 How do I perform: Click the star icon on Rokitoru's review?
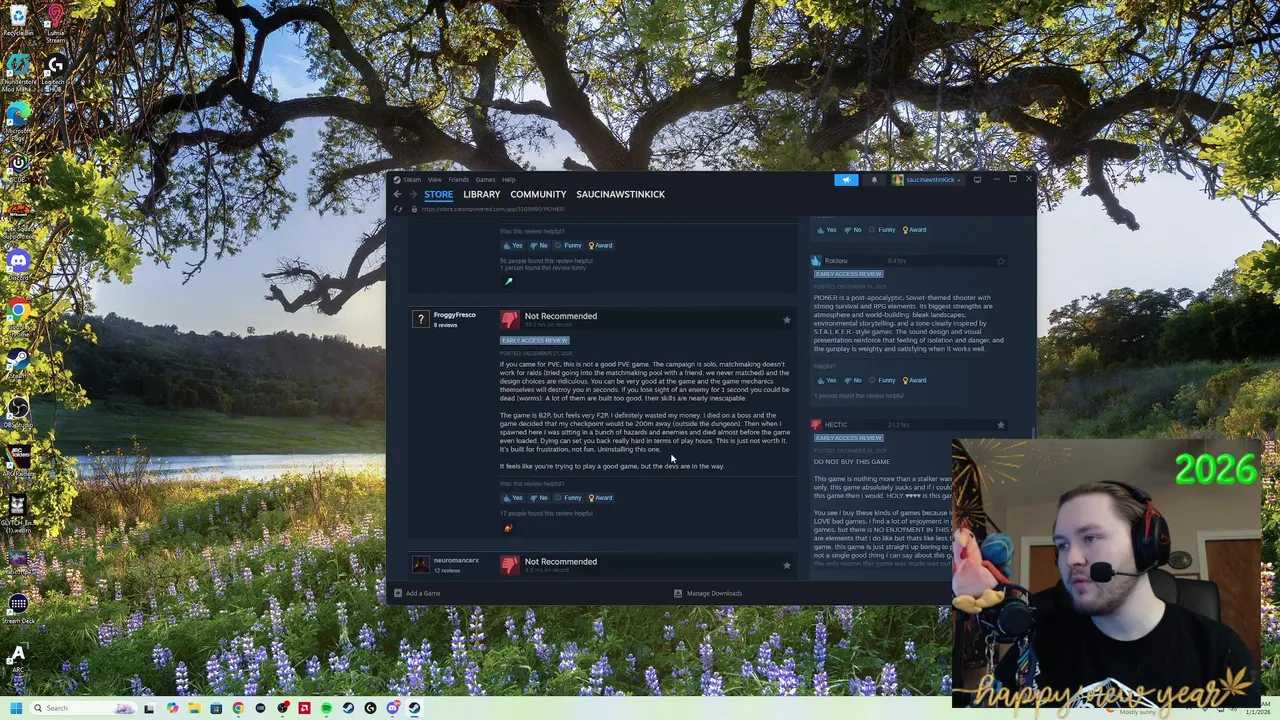pos(1000,261)
